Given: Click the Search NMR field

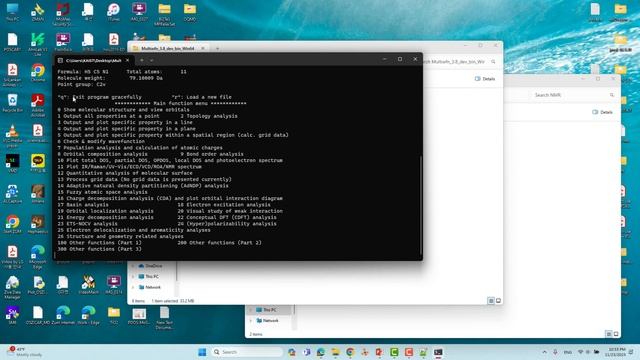Looking at the screenshot, I should click(574, 95).
